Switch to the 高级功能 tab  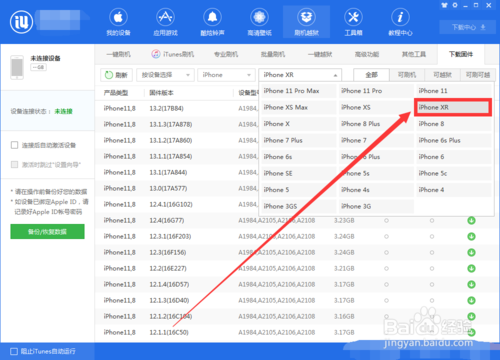(367, 54)
